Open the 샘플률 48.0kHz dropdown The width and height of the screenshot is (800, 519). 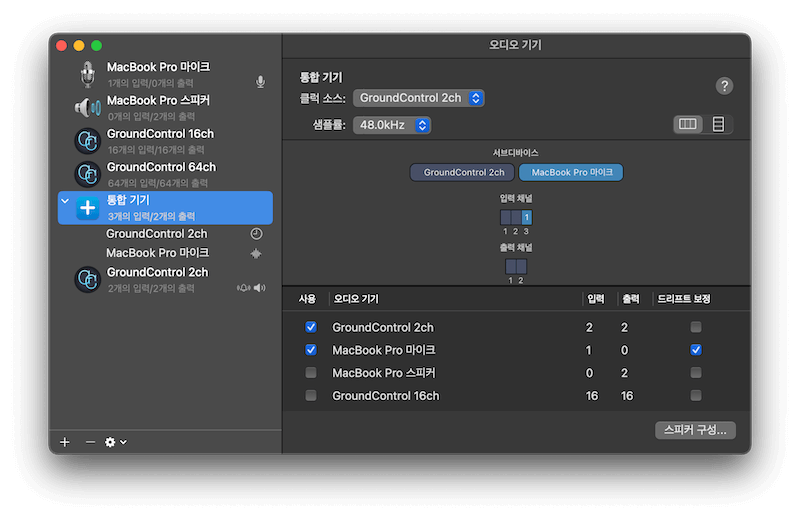pos(392,125)
